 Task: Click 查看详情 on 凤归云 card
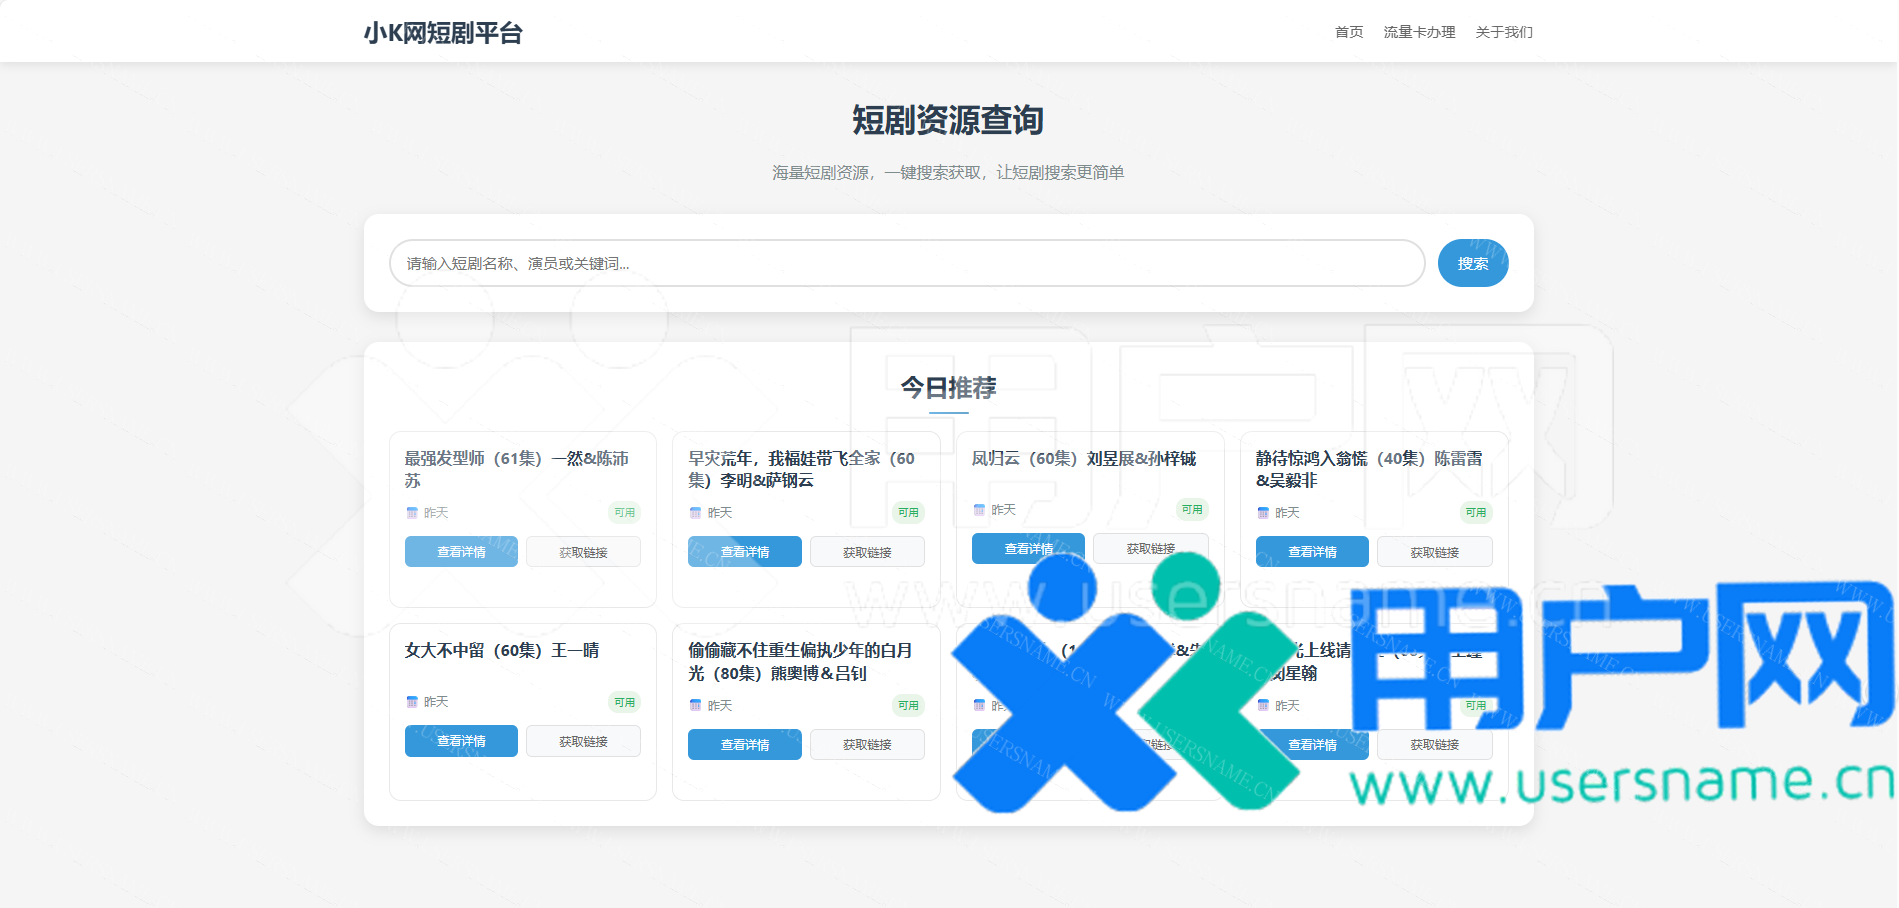click(1028, 549)
